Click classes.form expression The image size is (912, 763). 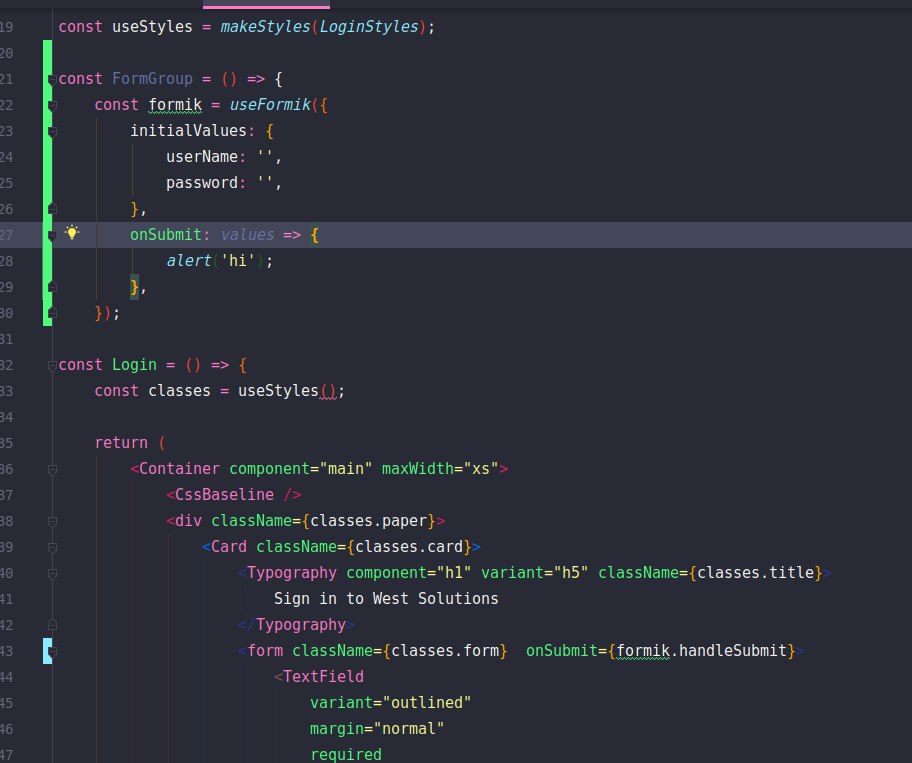tap(445, 651)
